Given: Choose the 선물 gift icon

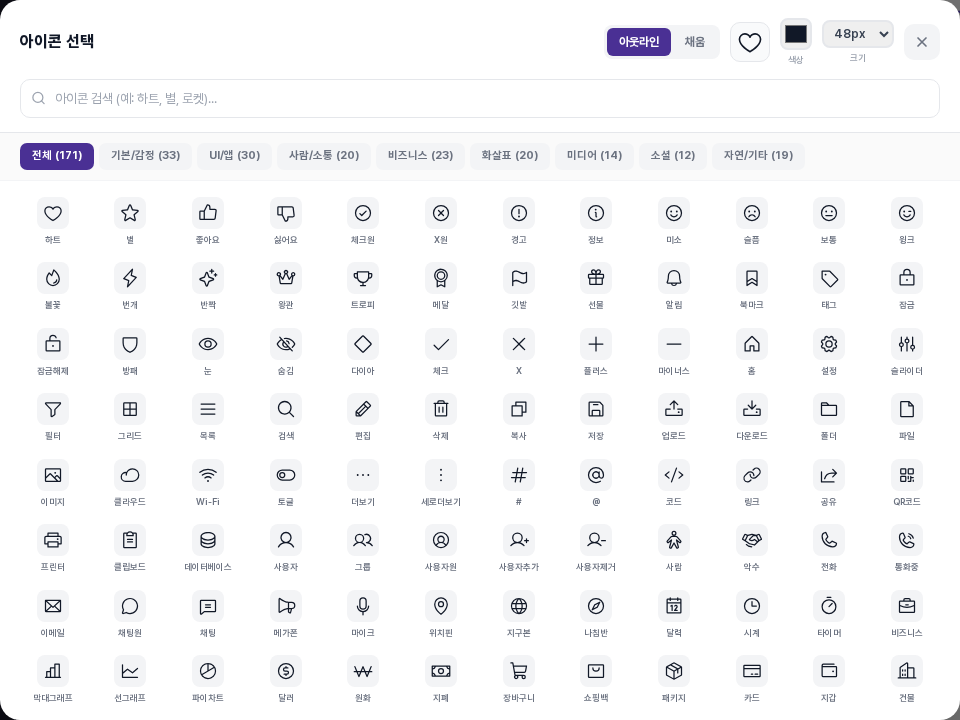Looking at the screenshot, I should 596,279.
